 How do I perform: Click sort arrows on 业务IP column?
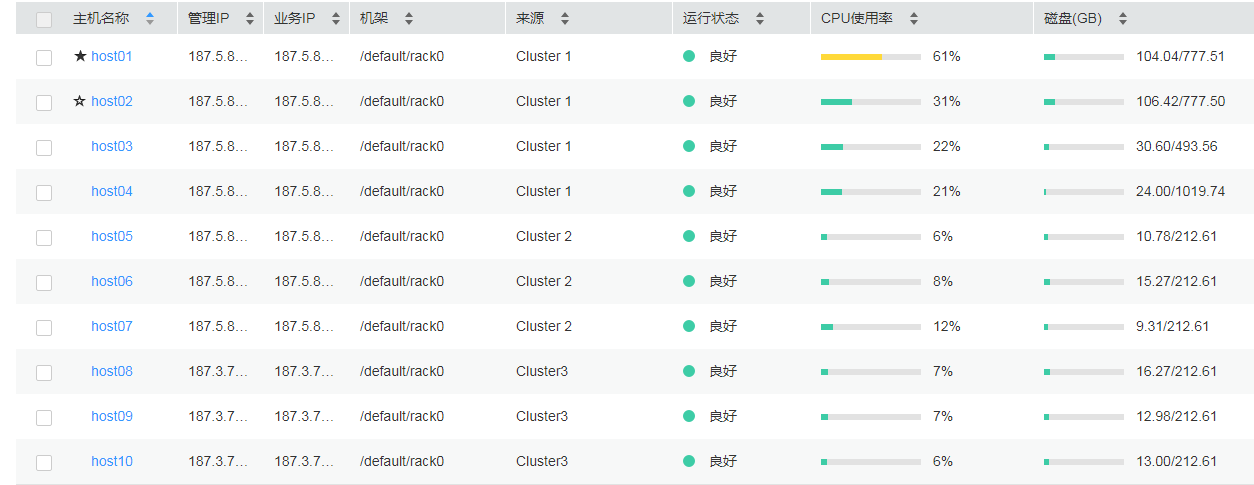[x=335, y=19]
